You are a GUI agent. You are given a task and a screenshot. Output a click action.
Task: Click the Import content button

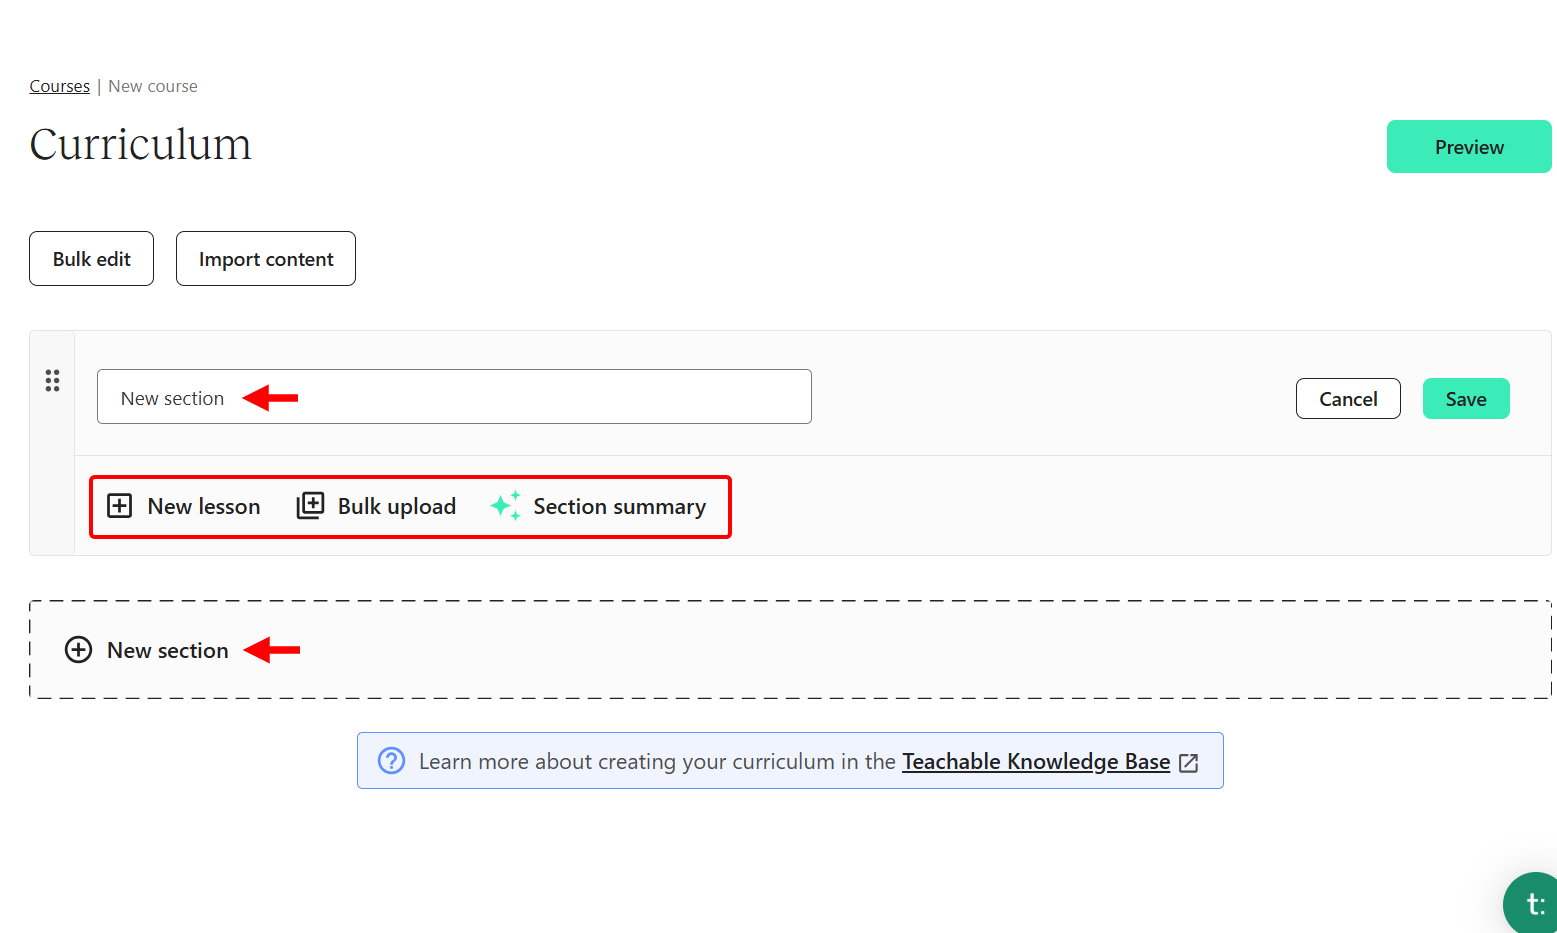click(266, 259)
